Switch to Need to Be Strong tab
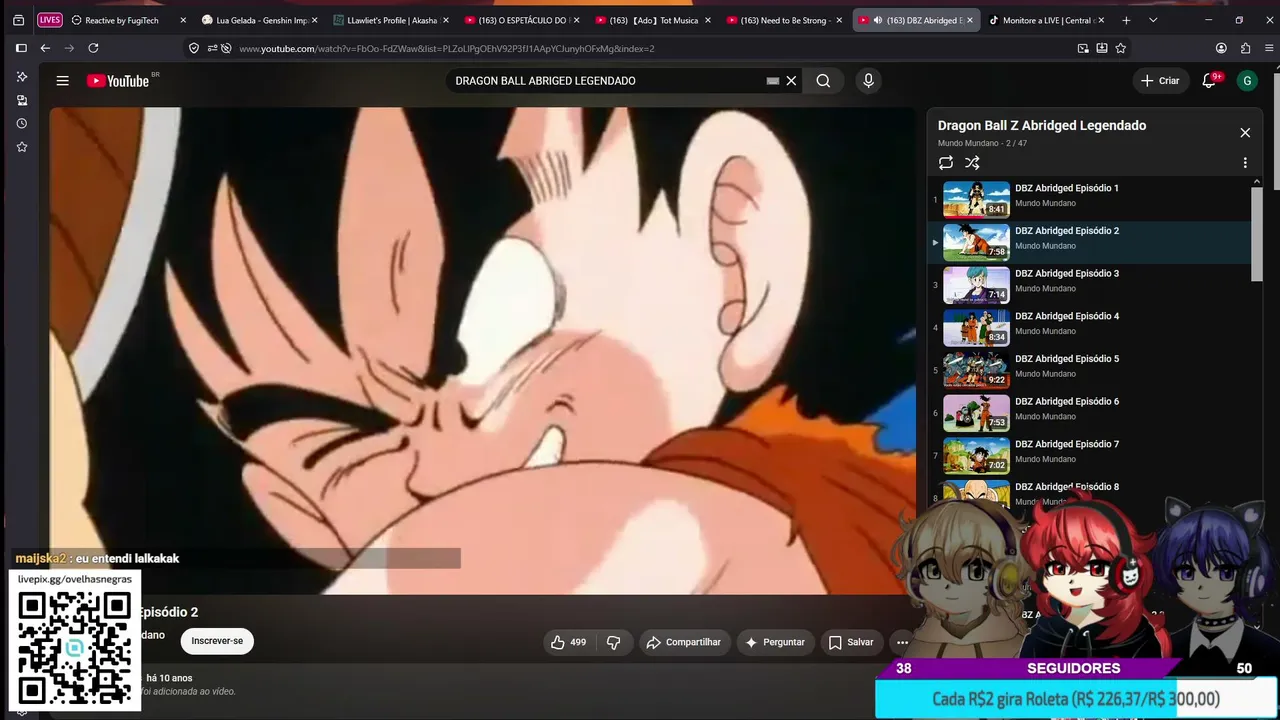This screenshot has width=1280, height=720. point(782,20)
